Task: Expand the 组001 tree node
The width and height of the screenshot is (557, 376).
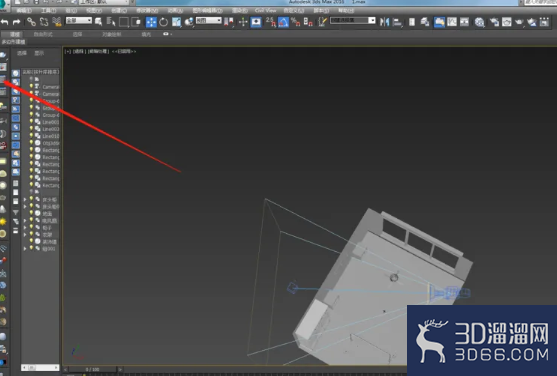Action: pos(25,249)
